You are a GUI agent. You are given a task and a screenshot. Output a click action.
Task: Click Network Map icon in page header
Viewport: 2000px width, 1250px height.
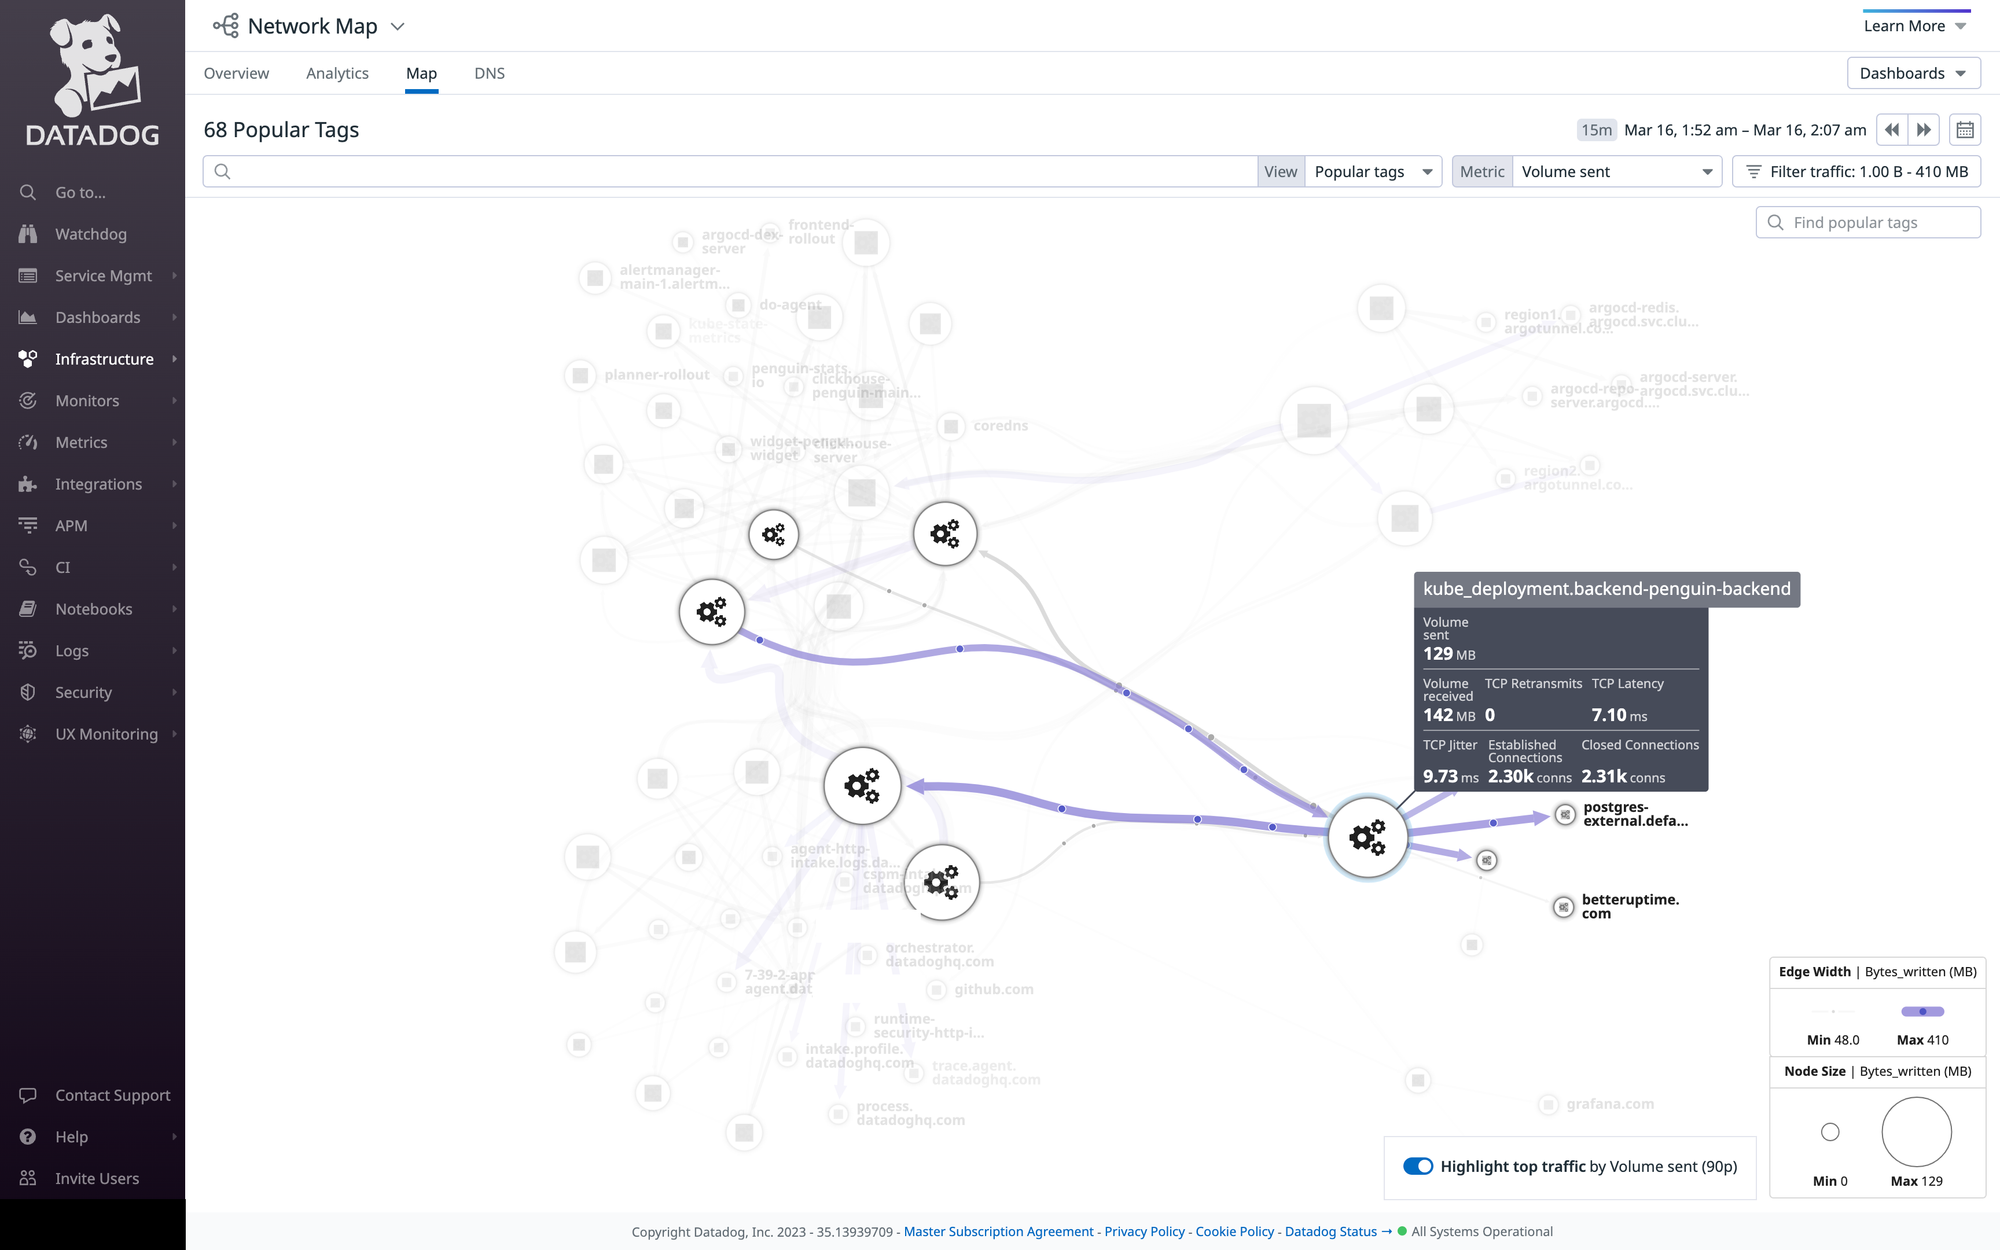point(226,26)
